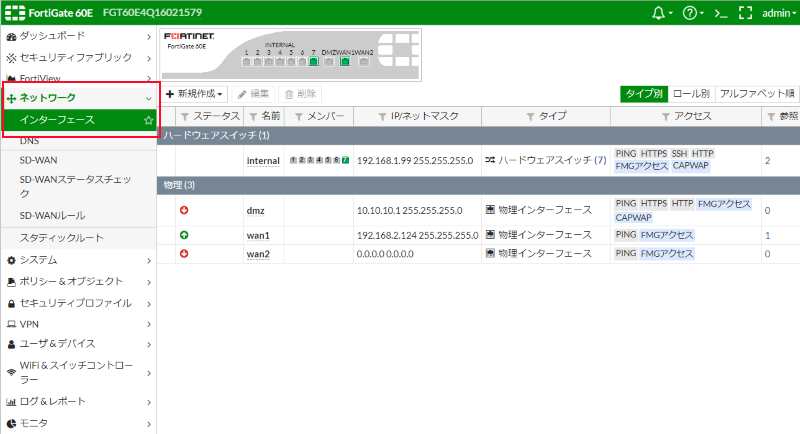Switch to ロール別 grouping view

(x=691, y=93)
